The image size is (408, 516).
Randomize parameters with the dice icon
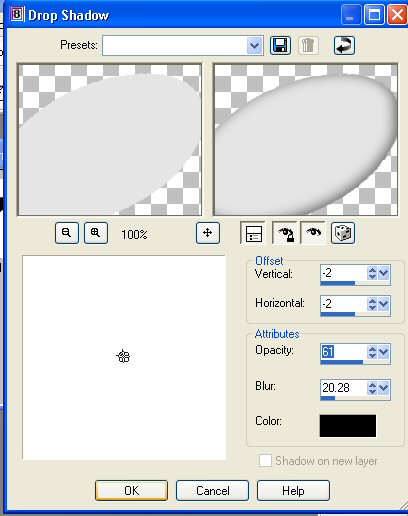(x=343, y=233)
